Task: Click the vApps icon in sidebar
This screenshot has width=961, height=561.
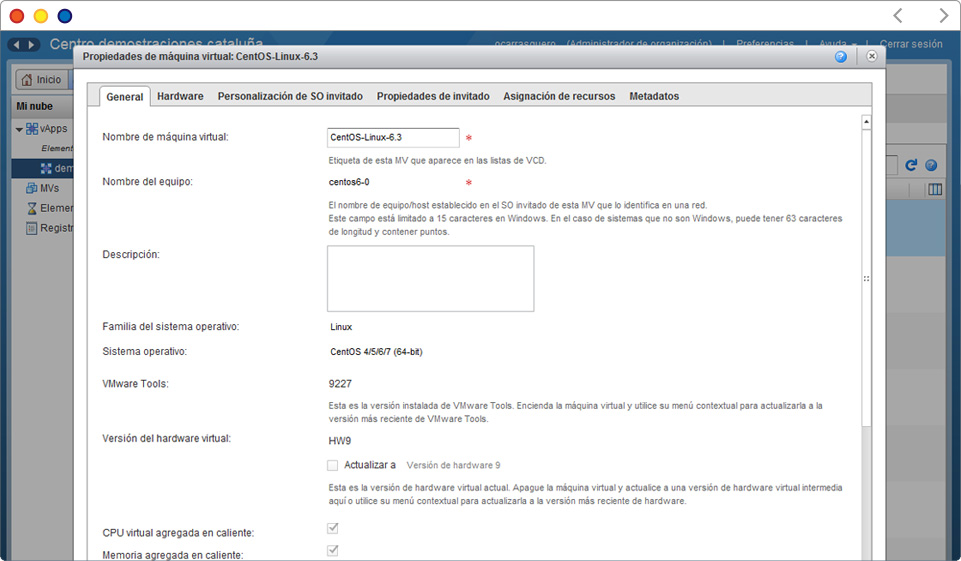Action: point(32,129)
